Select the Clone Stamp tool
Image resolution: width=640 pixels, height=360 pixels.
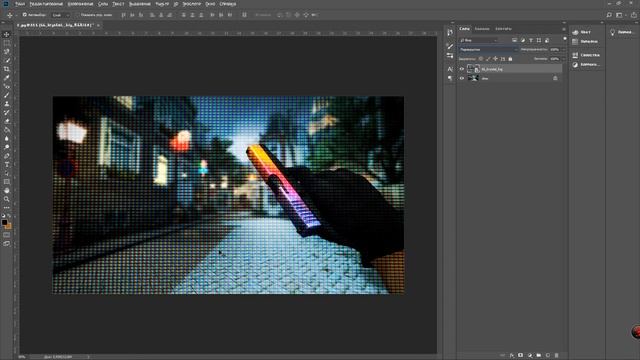tap(7, 104)
